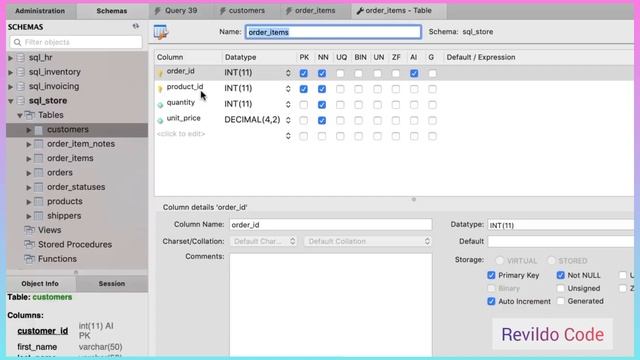Viewport: 640px width, 360px height.
Task: Collapse the Tables node
Action: (20, 116)
